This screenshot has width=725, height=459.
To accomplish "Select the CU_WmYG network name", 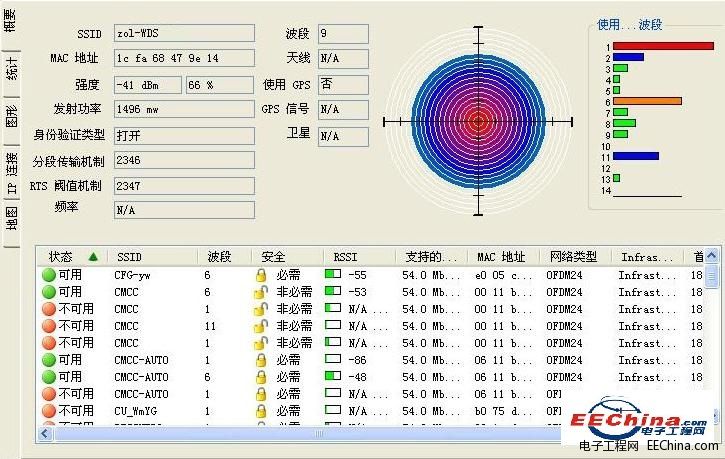I will pyautogui.click(x=135, y=411).
